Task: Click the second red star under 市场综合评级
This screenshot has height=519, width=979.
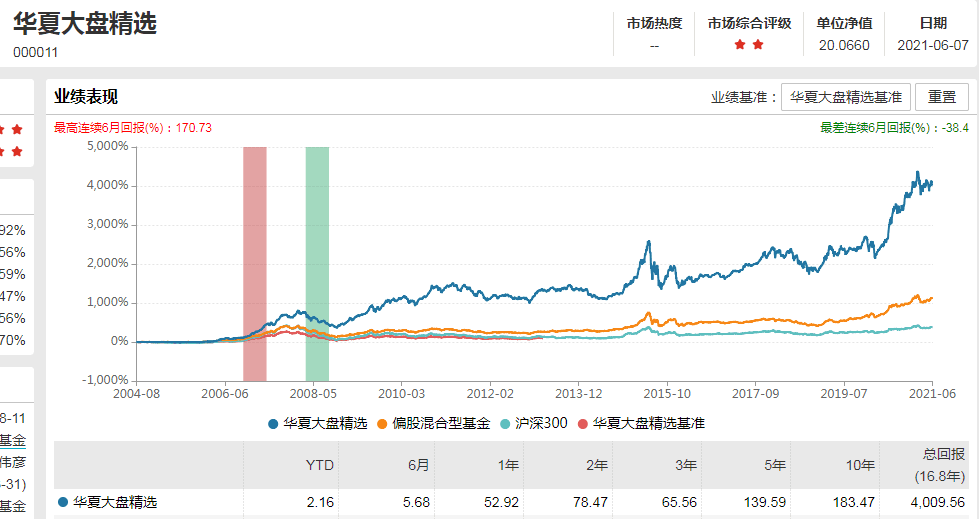Action: (x=758, y=45)
